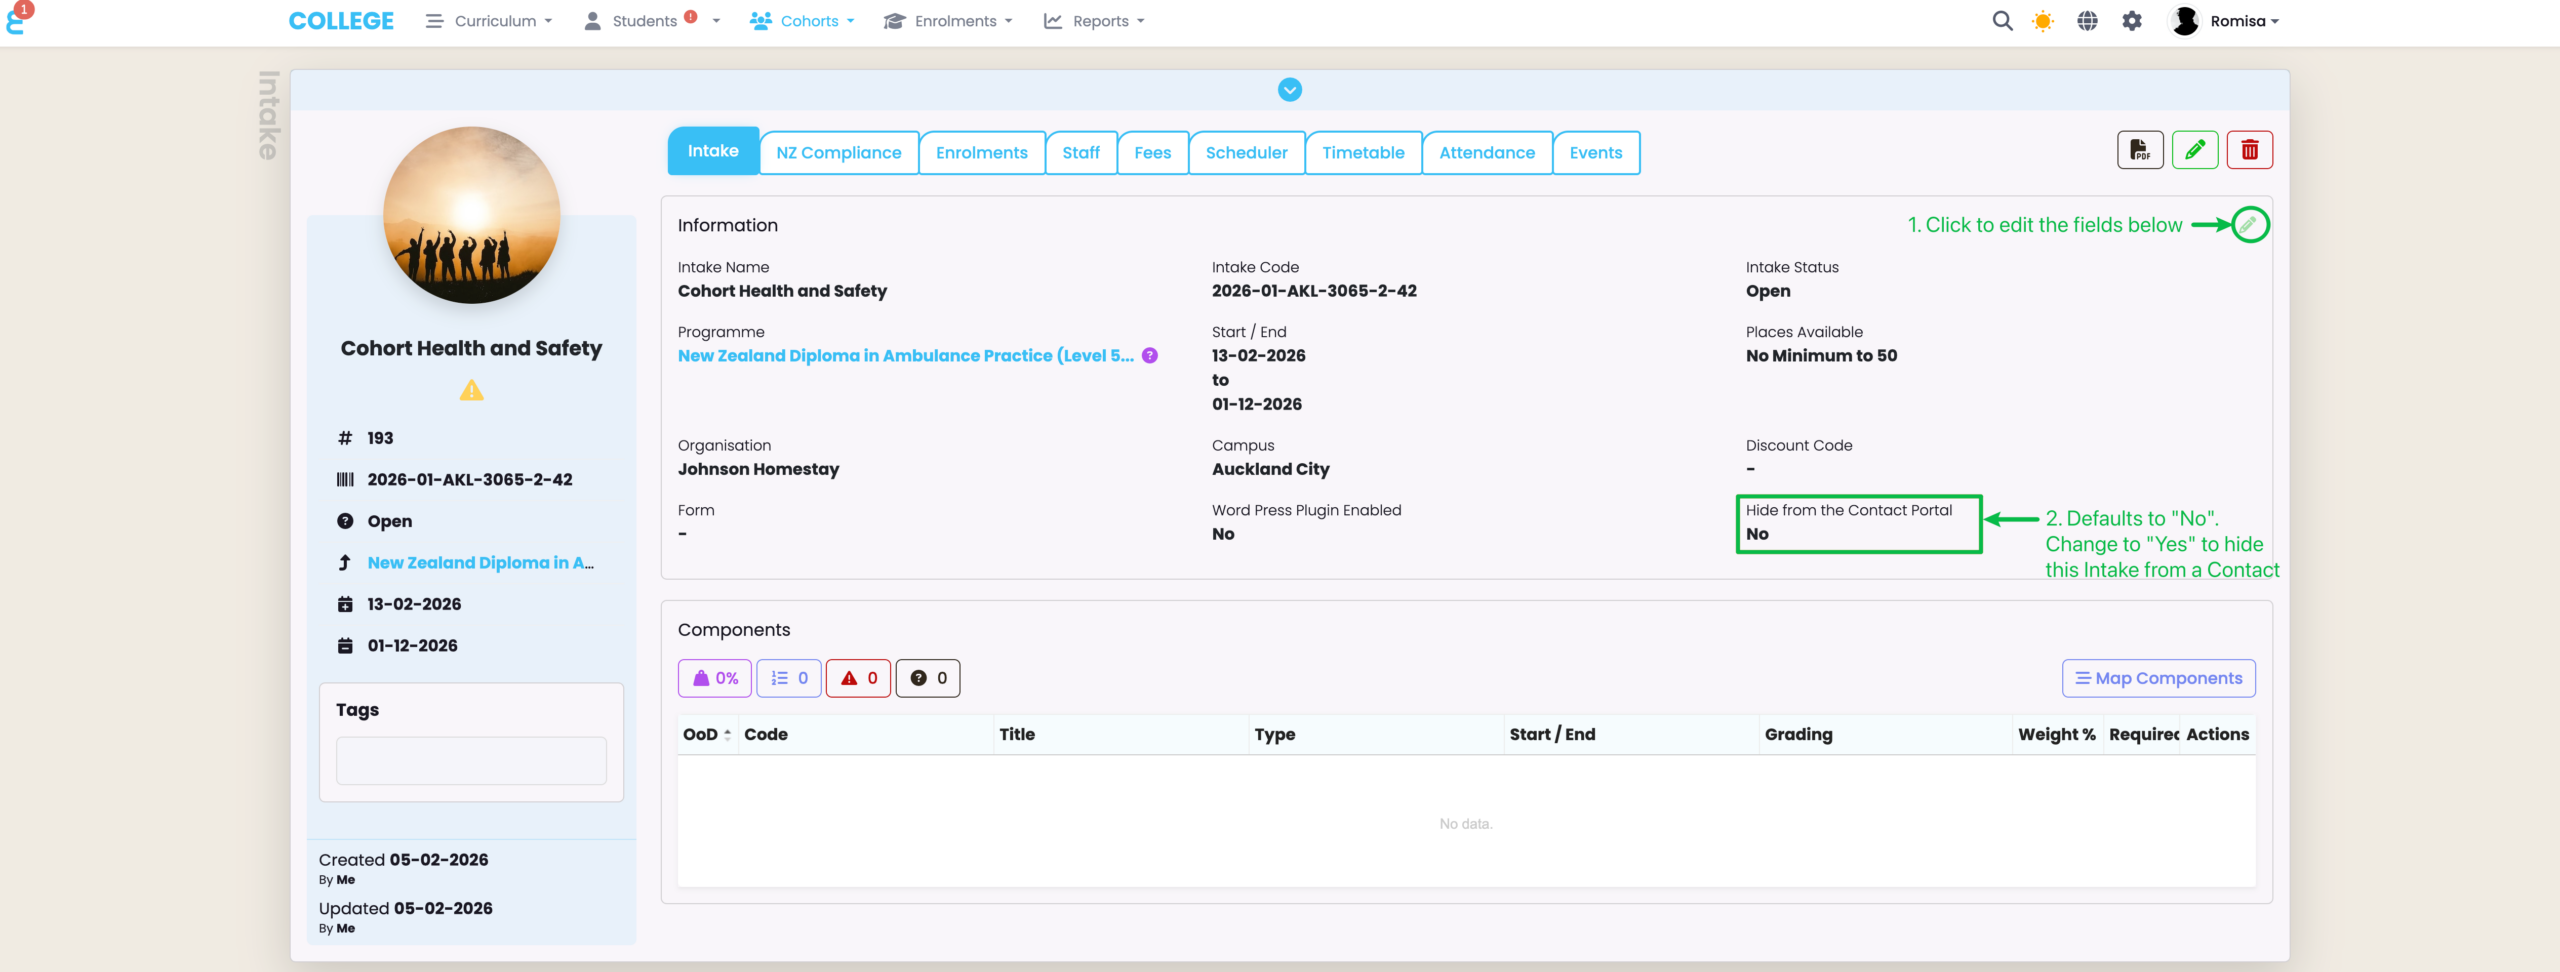Open the Timetable tab
This screenshot has height=972, width=2560.
[x=1362, y=153]
